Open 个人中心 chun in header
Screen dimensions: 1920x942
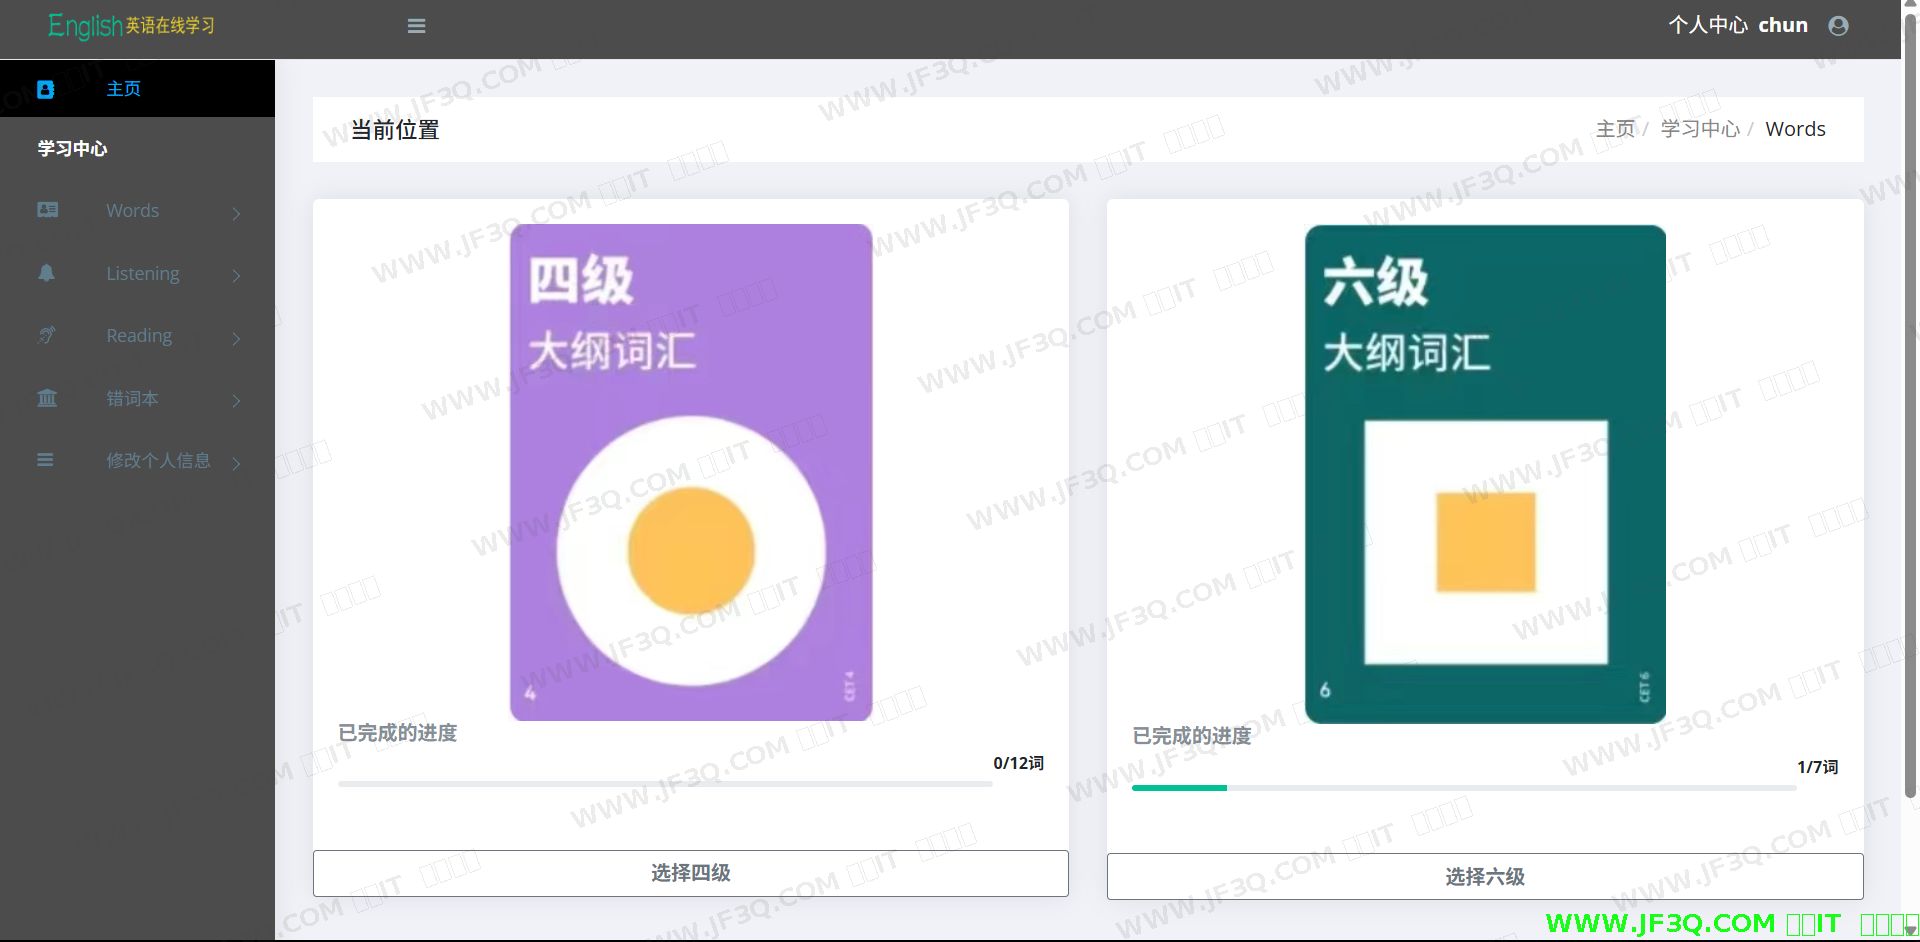1737,25
